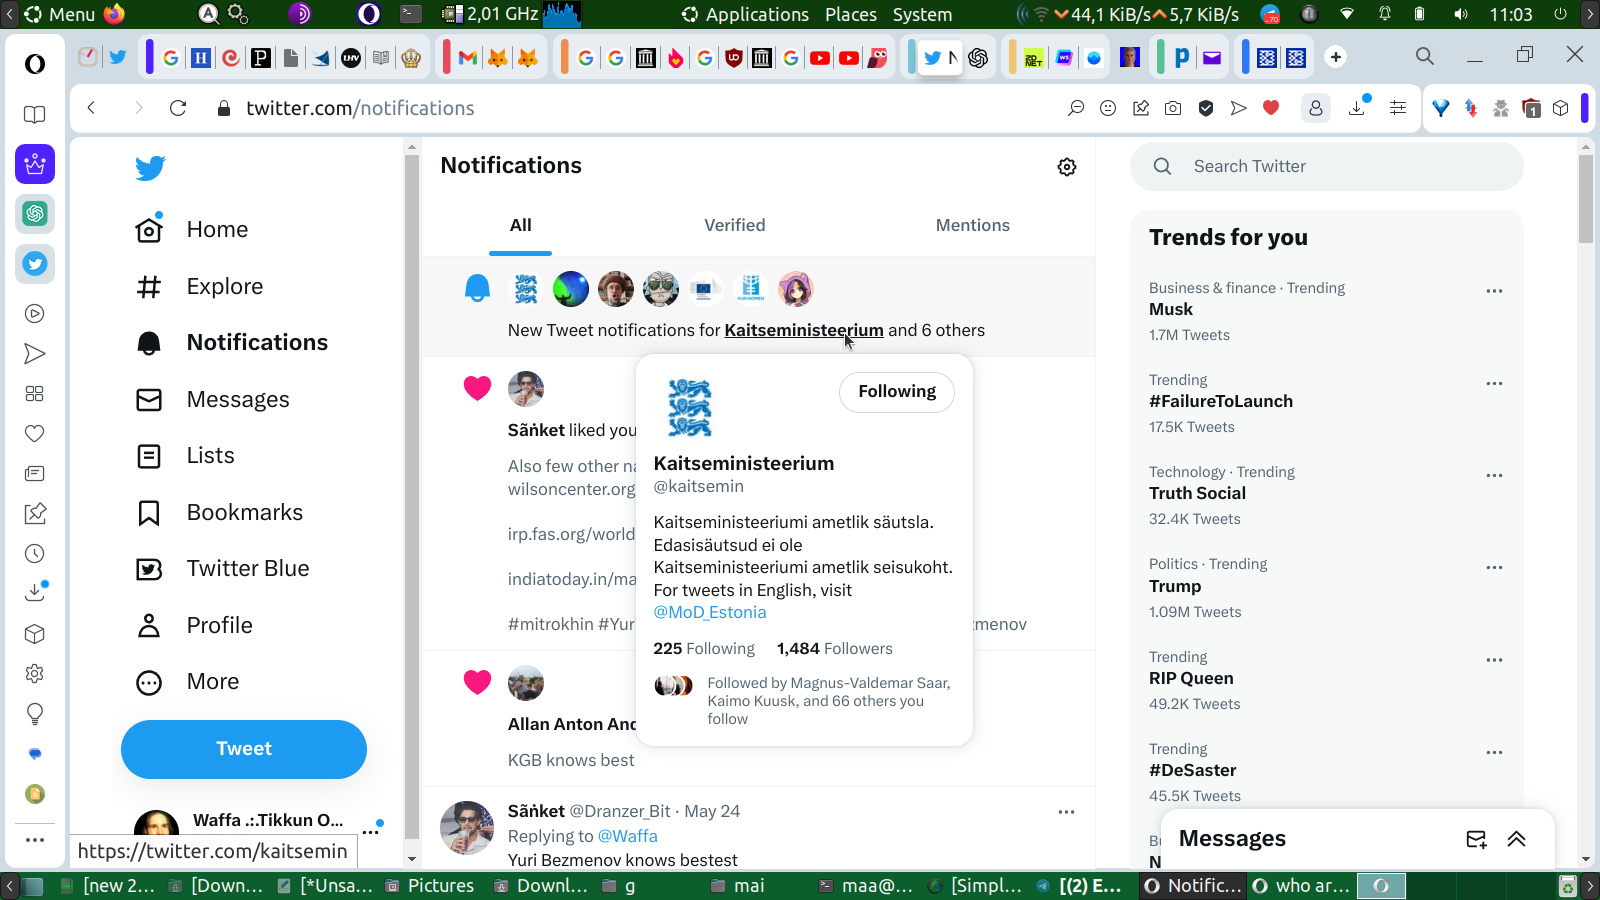Open more options for Musk trend
The width and height of the screenshot is (1600, 900).
tap(1494, 291)
